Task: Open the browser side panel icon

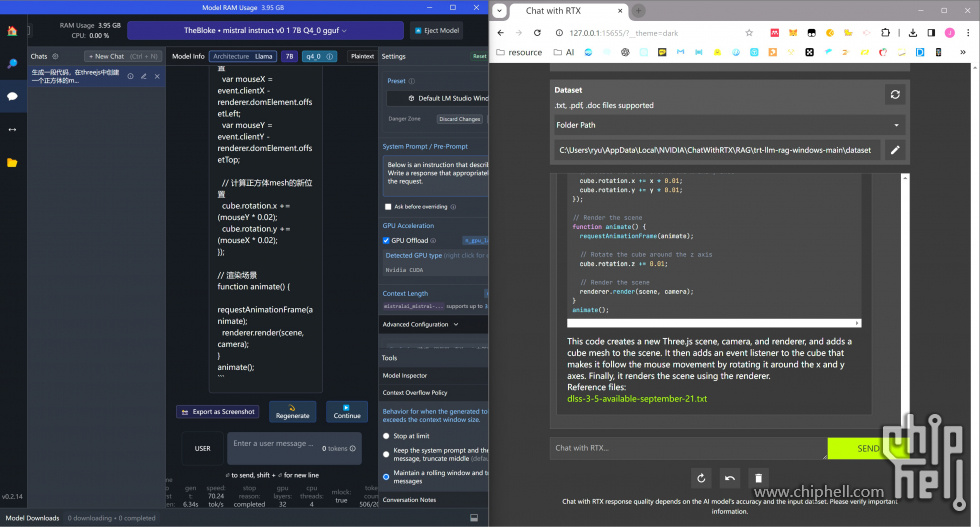Action: pos(931,33)
